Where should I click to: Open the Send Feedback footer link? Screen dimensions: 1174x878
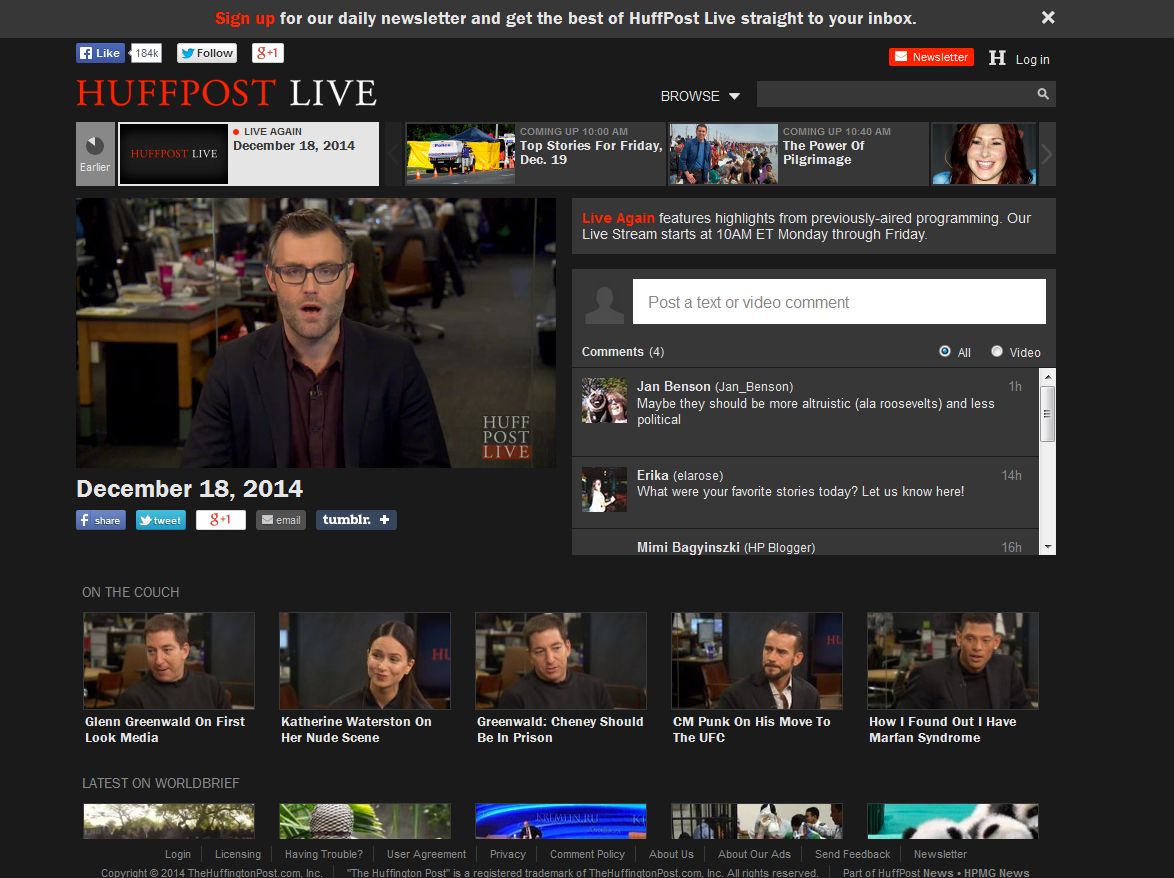pos(852,854)
